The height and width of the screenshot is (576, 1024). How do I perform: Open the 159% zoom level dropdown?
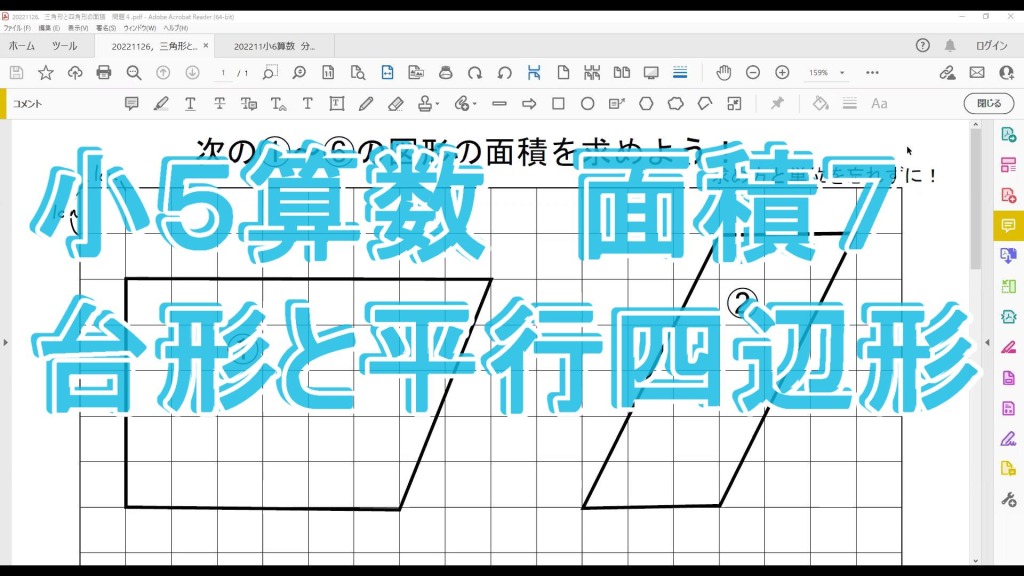point(842,73)
